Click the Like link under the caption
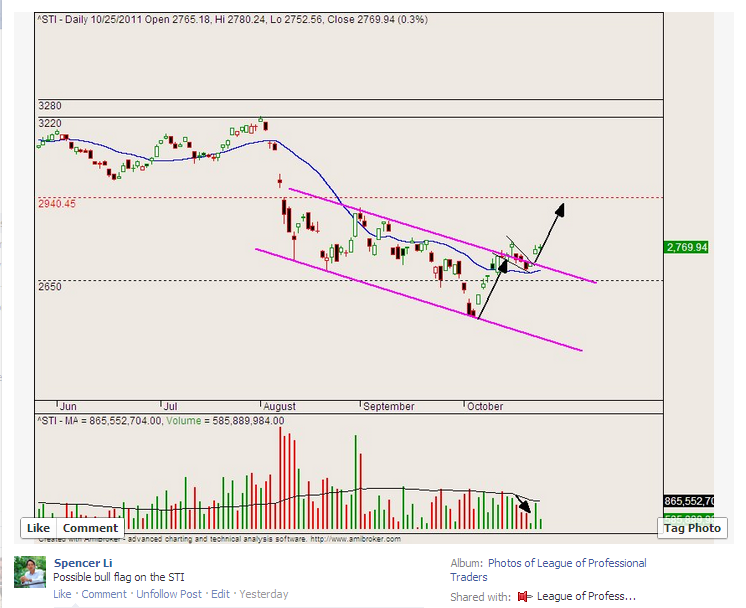Viewport: 746px width, 608px height. point(62,594)
